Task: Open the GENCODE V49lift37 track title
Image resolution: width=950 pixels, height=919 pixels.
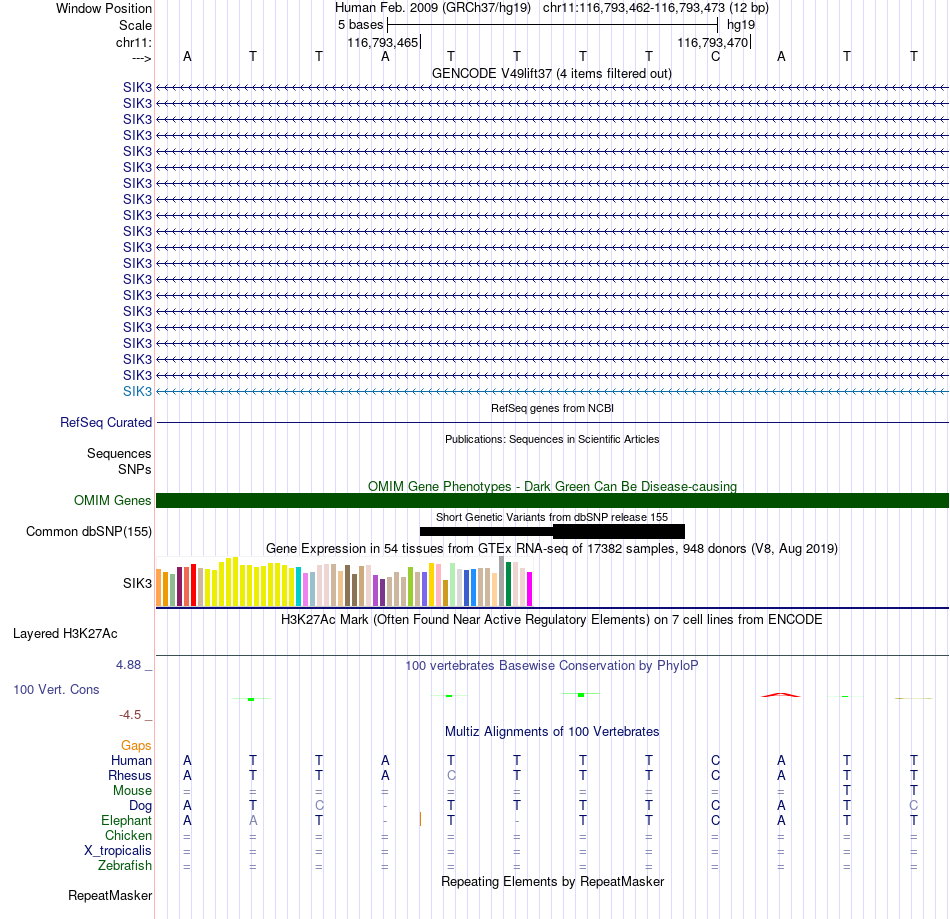Action: 551,73
